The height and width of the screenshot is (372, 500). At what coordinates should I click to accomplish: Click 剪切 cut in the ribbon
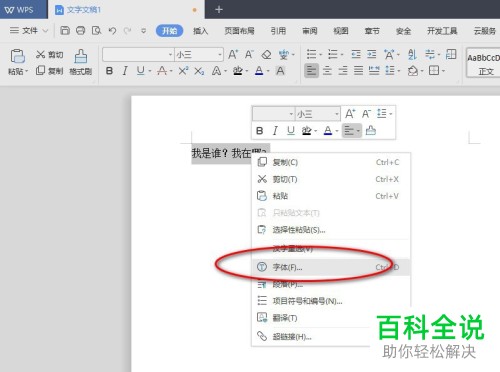pyautogui.click(x=49, y=55)
